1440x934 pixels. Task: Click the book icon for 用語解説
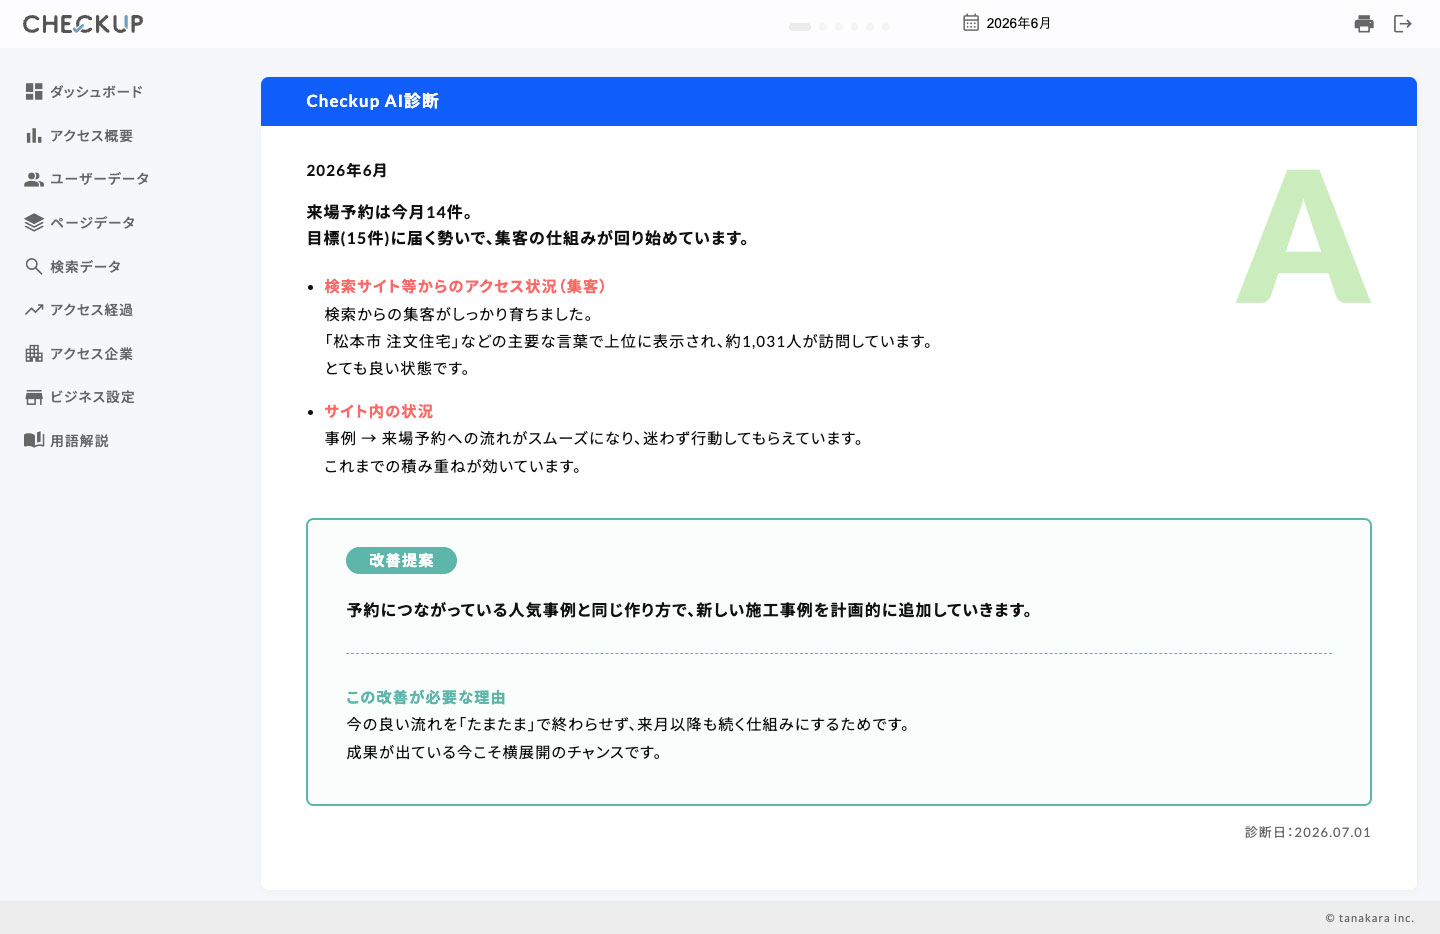34,440
